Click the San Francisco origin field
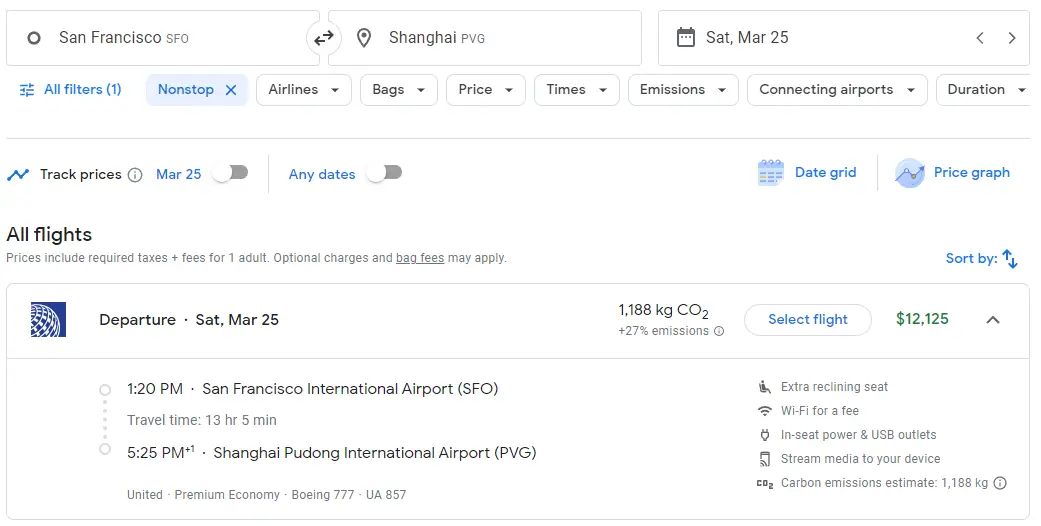 [x=160, y=38]
